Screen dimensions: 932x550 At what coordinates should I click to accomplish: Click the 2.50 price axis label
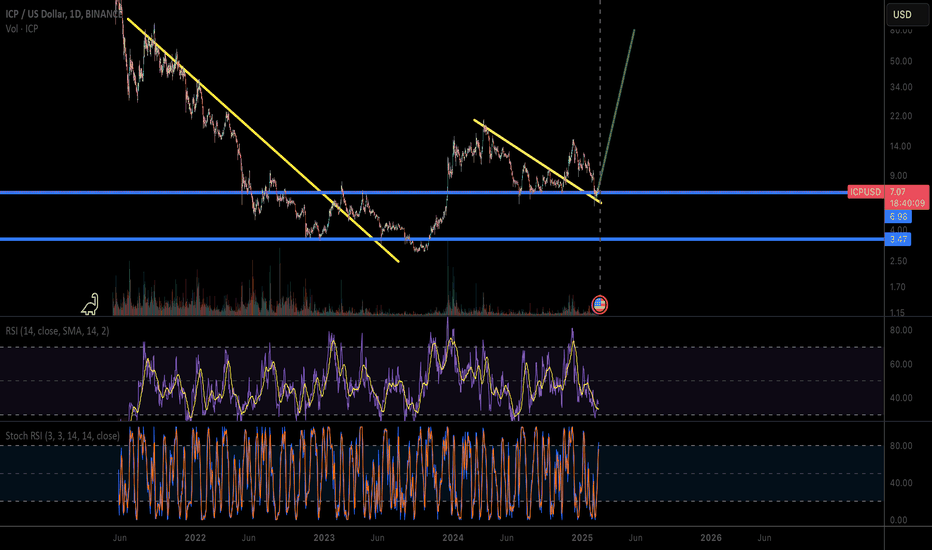pyautogui.click(x=899, y=261)
